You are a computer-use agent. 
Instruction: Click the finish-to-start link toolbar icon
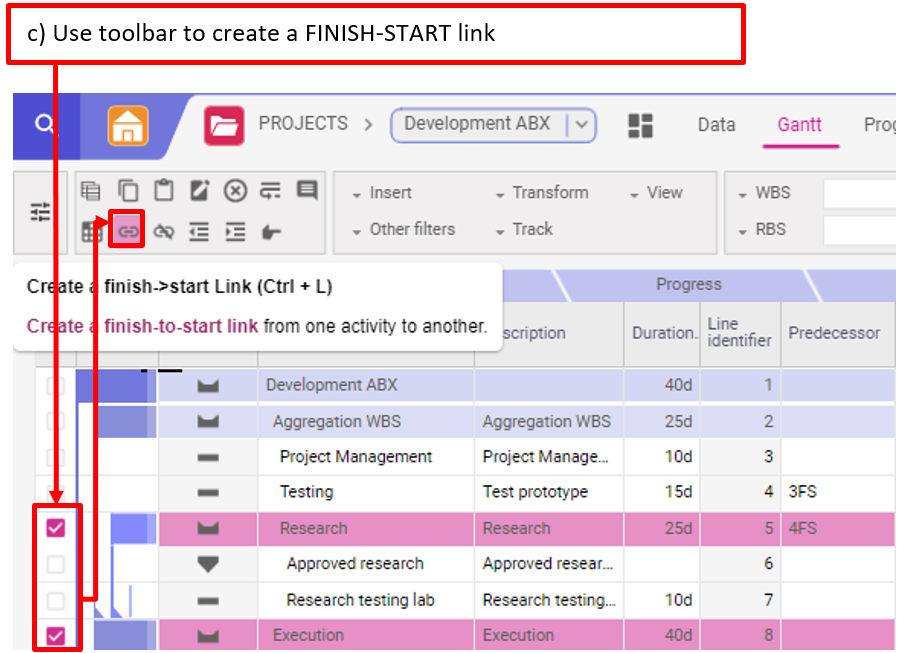coord(128,231)
